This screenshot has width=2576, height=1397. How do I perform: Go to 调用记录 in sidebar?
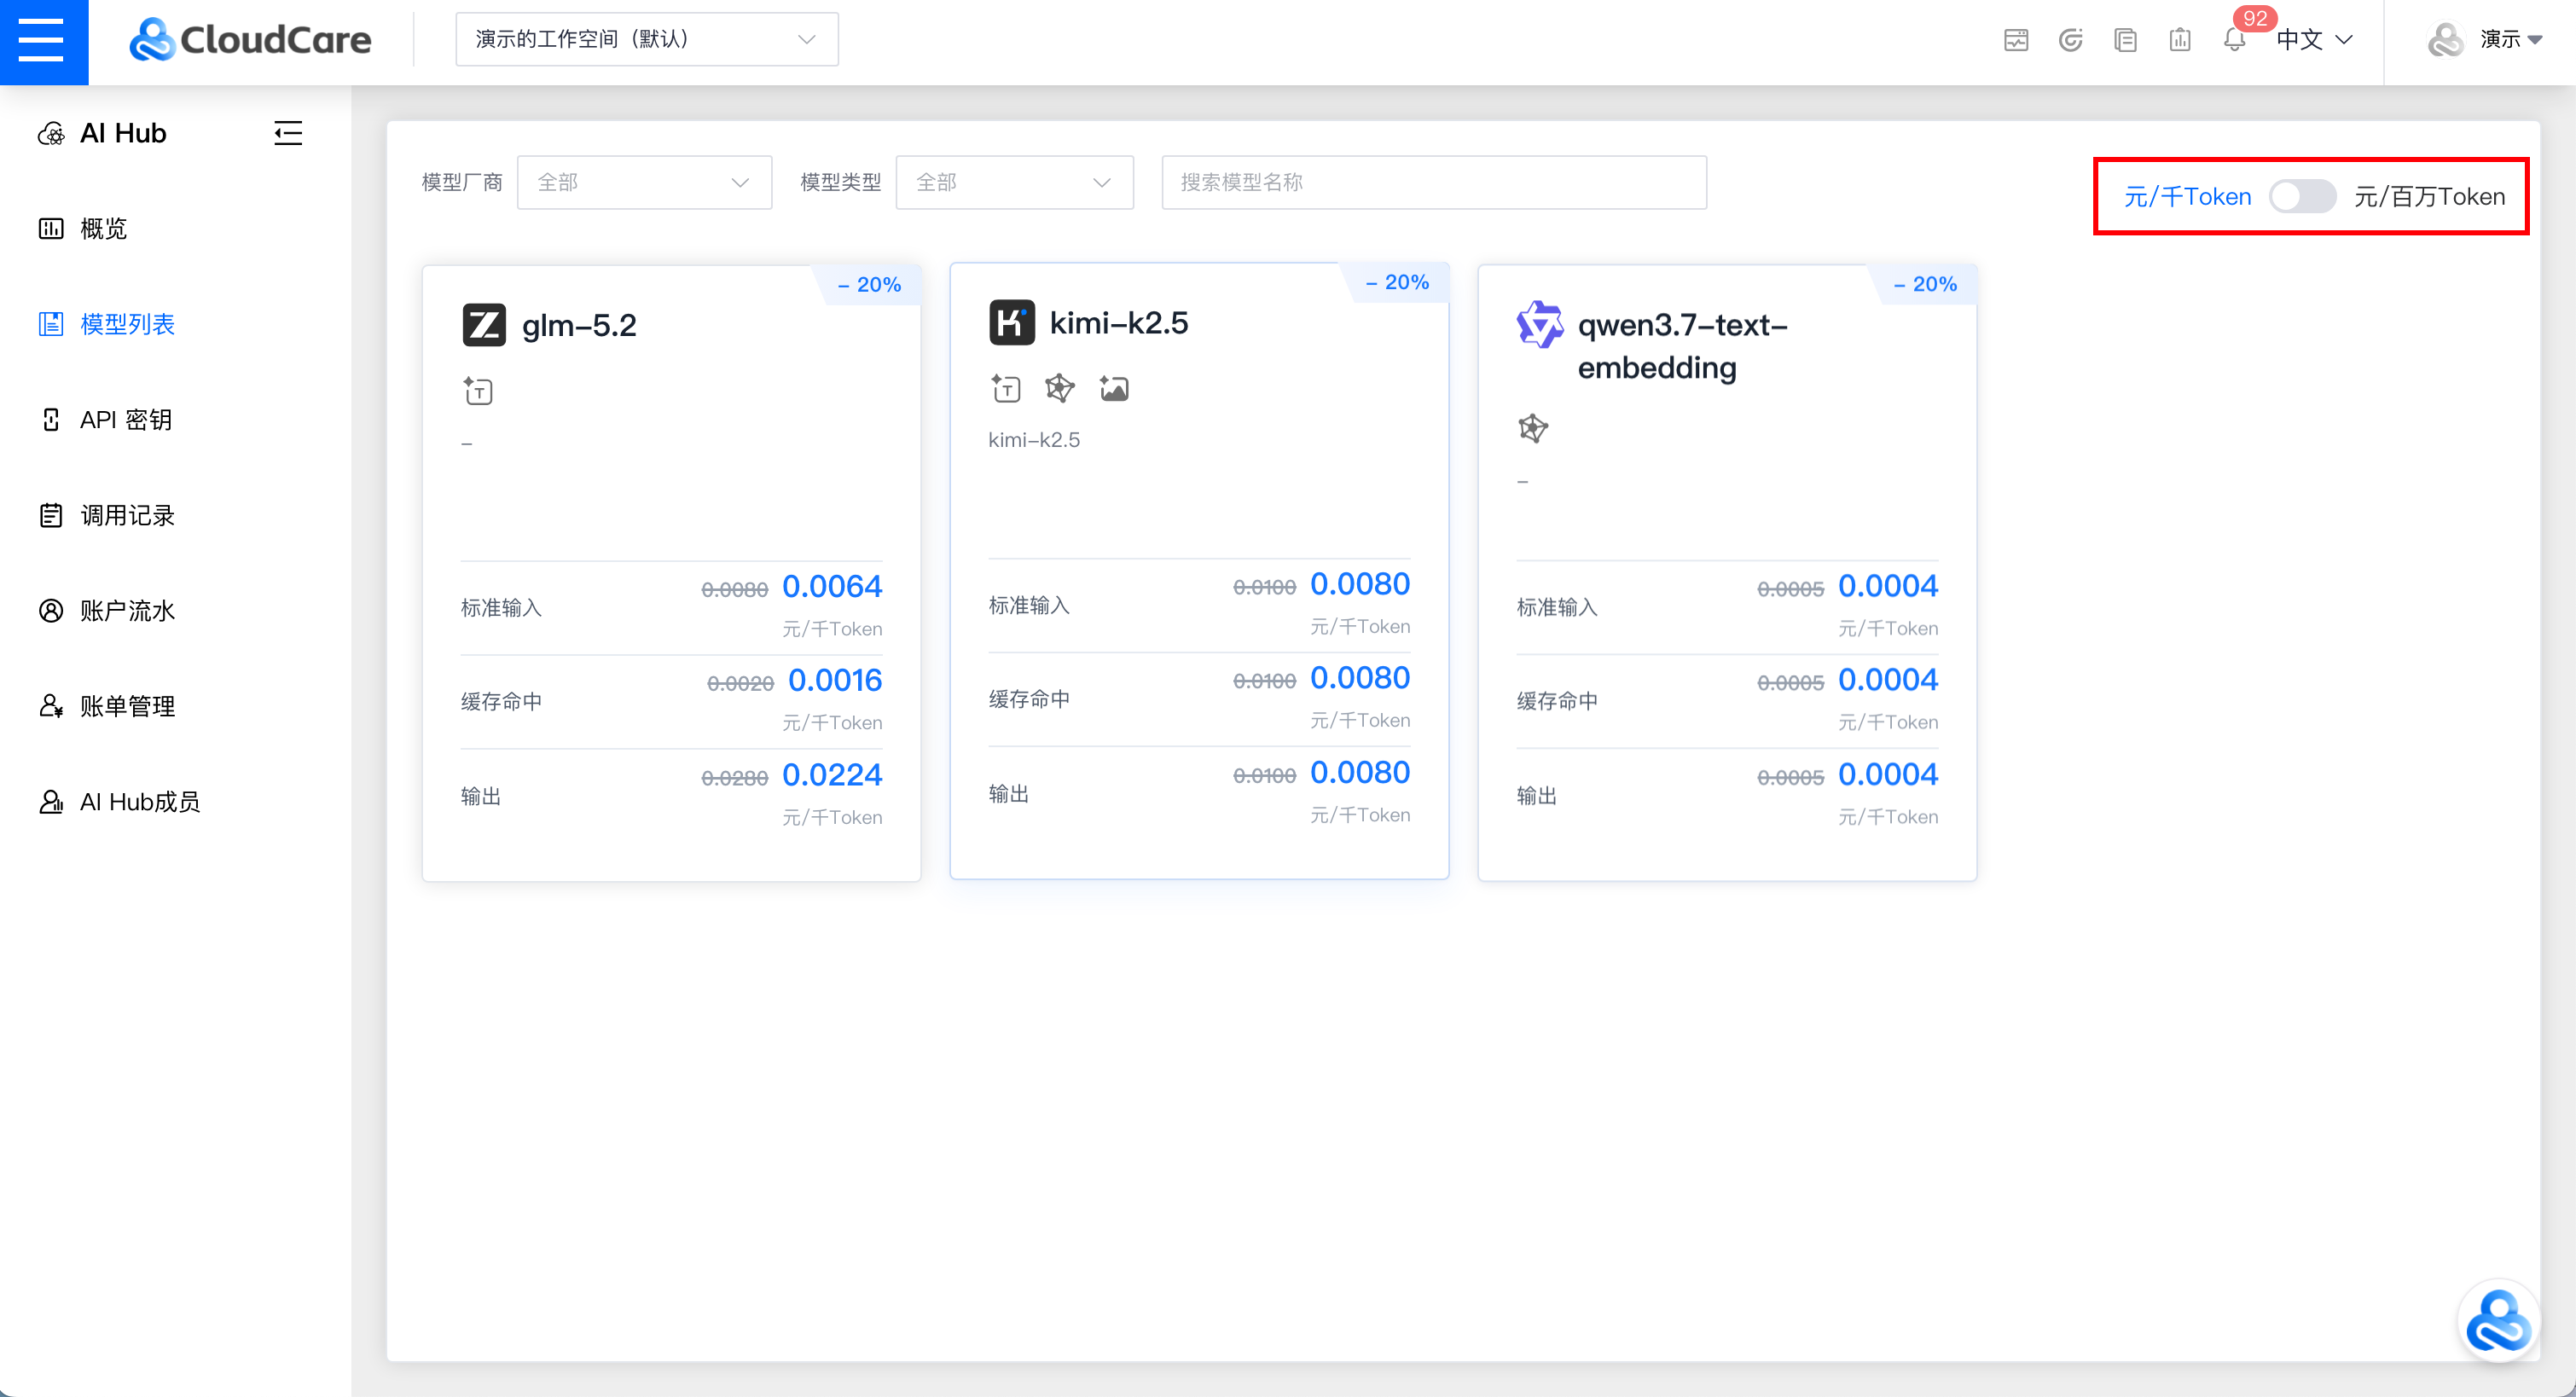tap(127, 515)
